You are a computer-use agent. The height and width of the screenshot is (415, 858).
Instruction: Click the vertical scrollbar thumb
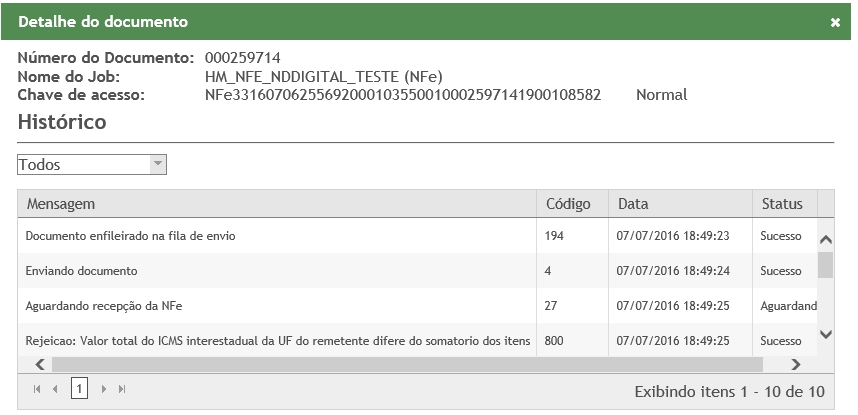(825, 264)
